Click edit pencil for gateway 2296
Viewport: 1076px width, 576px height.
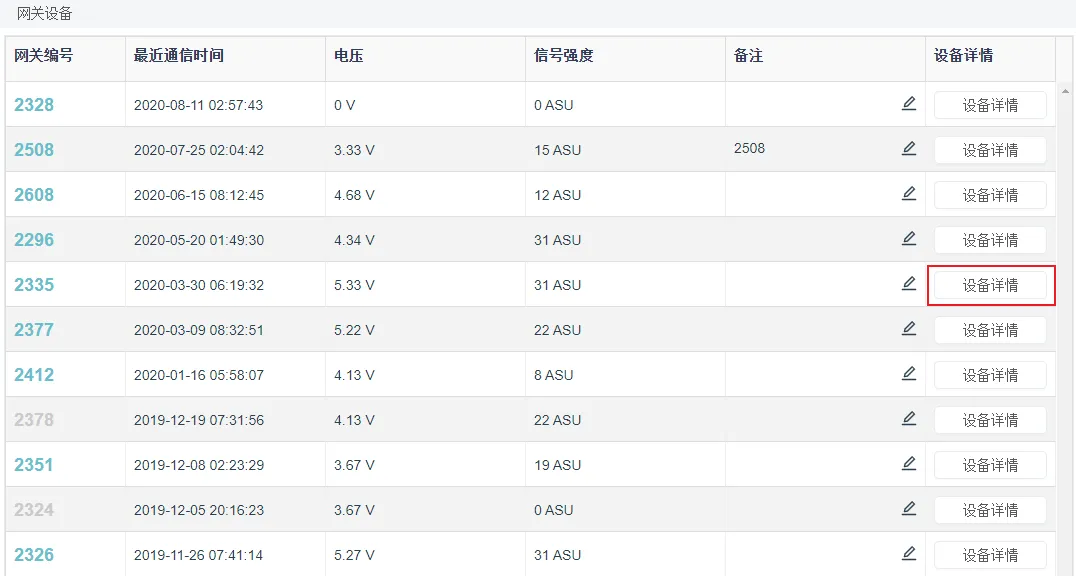(x=909, y=238)
